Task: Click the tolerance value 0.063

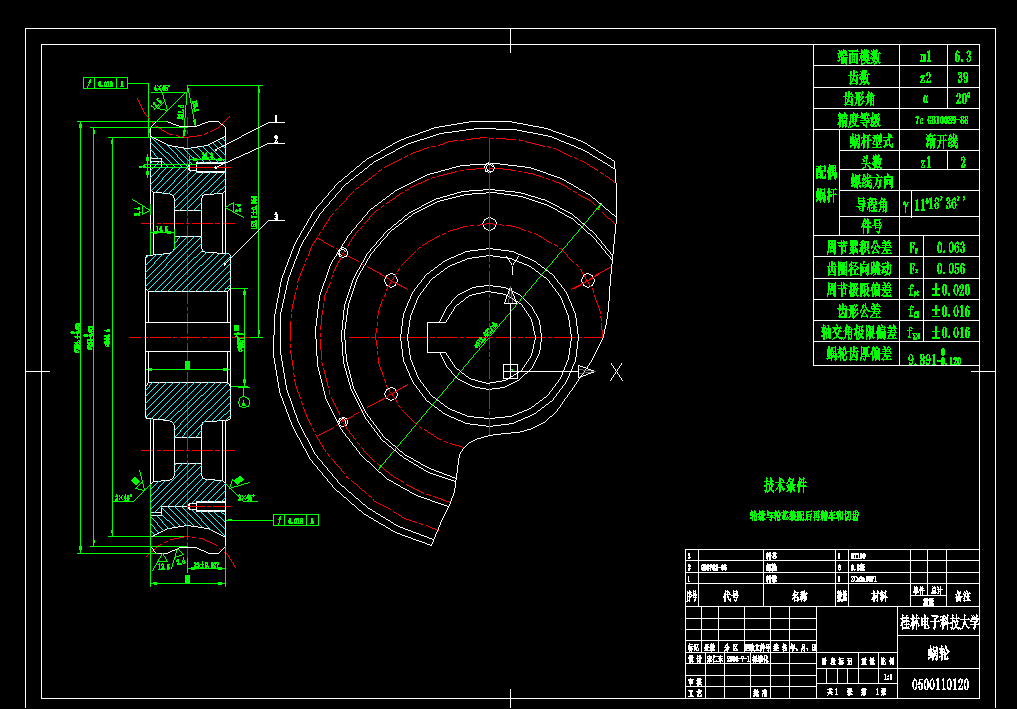Action: [951, 247]
